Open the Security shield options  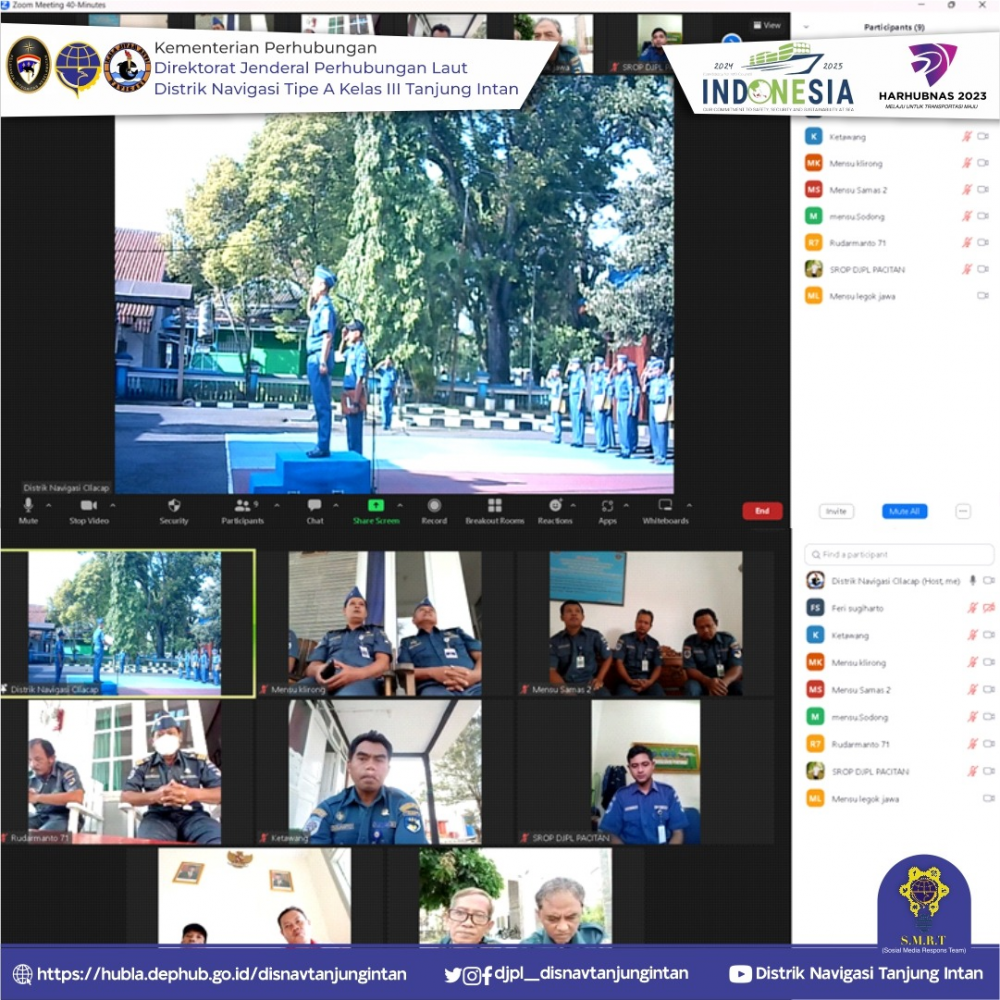pyautogui.click(x=173, y=506)
